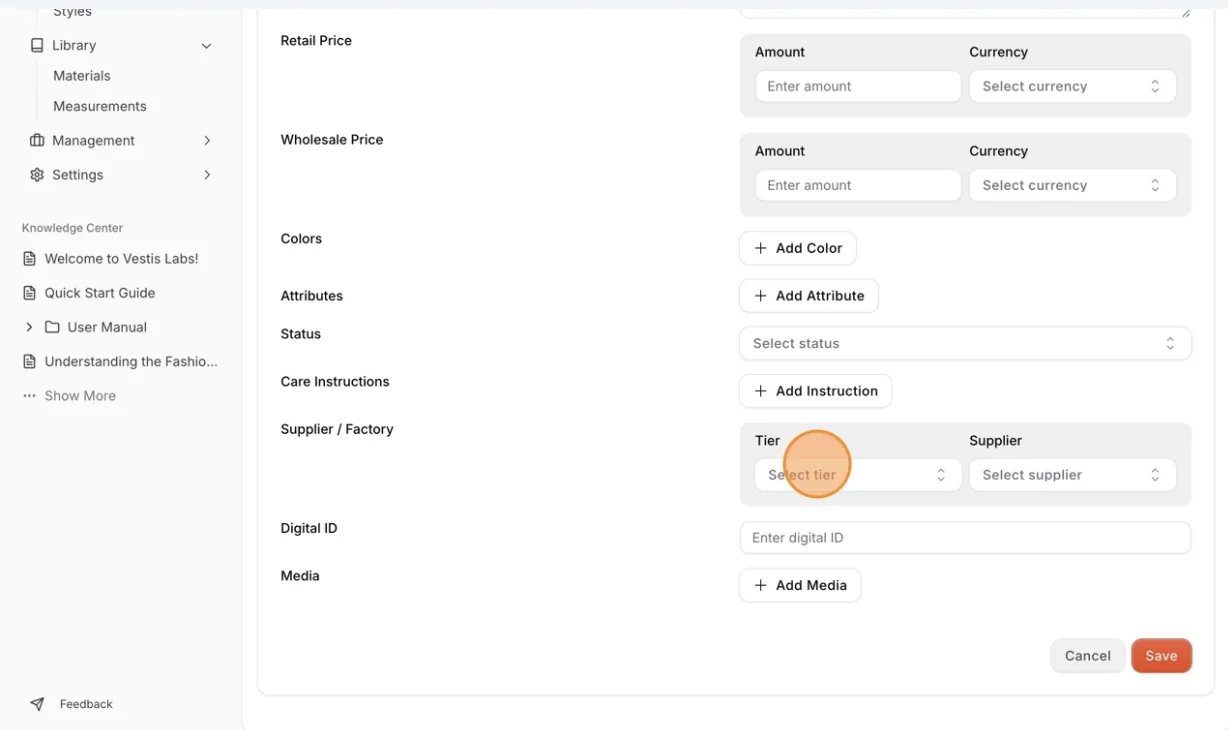Click the User Manual folder icon

(52, 327)
